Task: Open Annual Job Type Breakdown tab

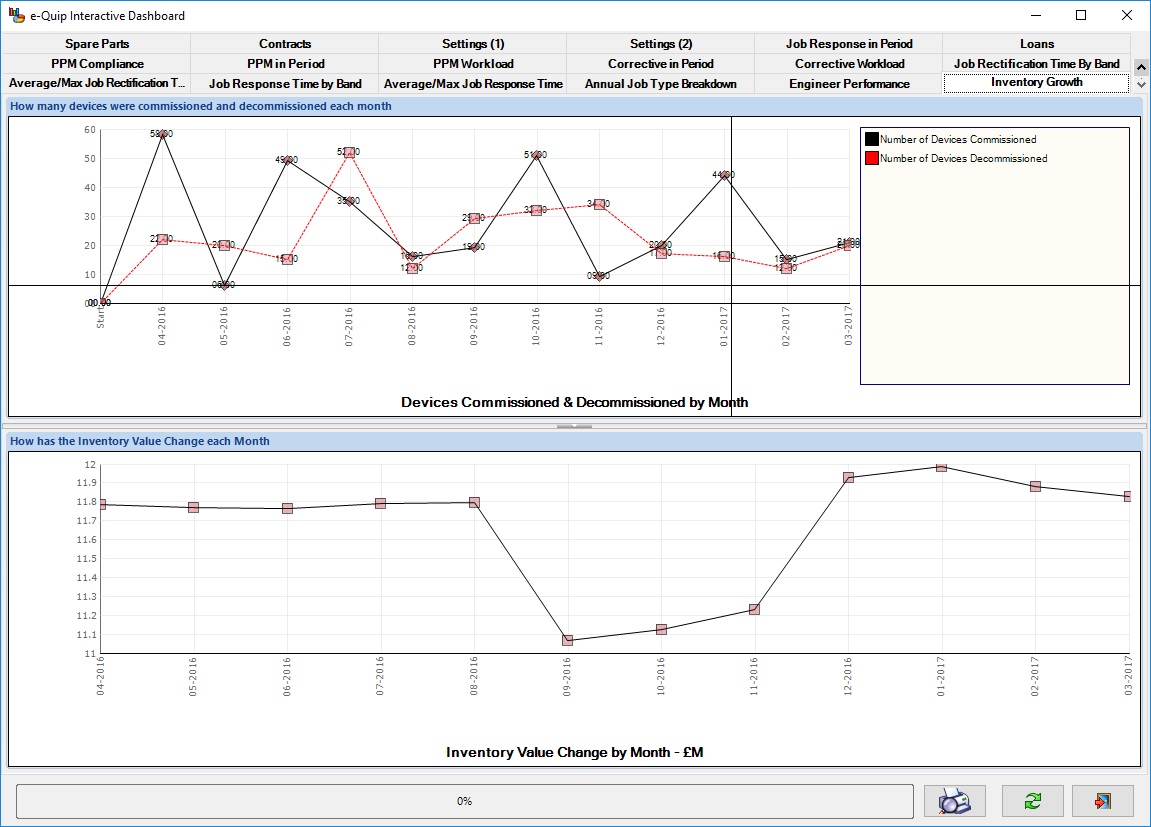Action: [x=661, y=84]
